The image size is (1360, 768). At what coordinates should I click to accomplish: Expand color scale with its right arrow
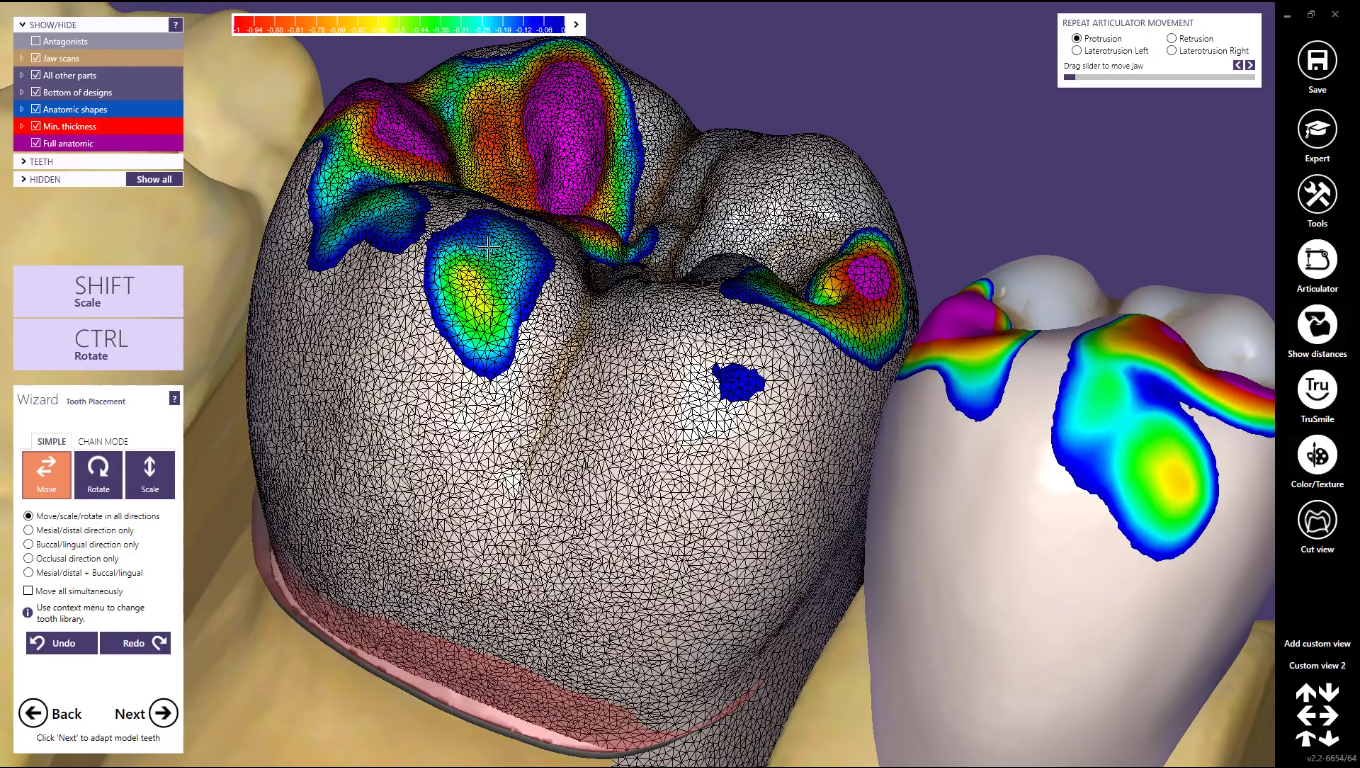[575, 24]
